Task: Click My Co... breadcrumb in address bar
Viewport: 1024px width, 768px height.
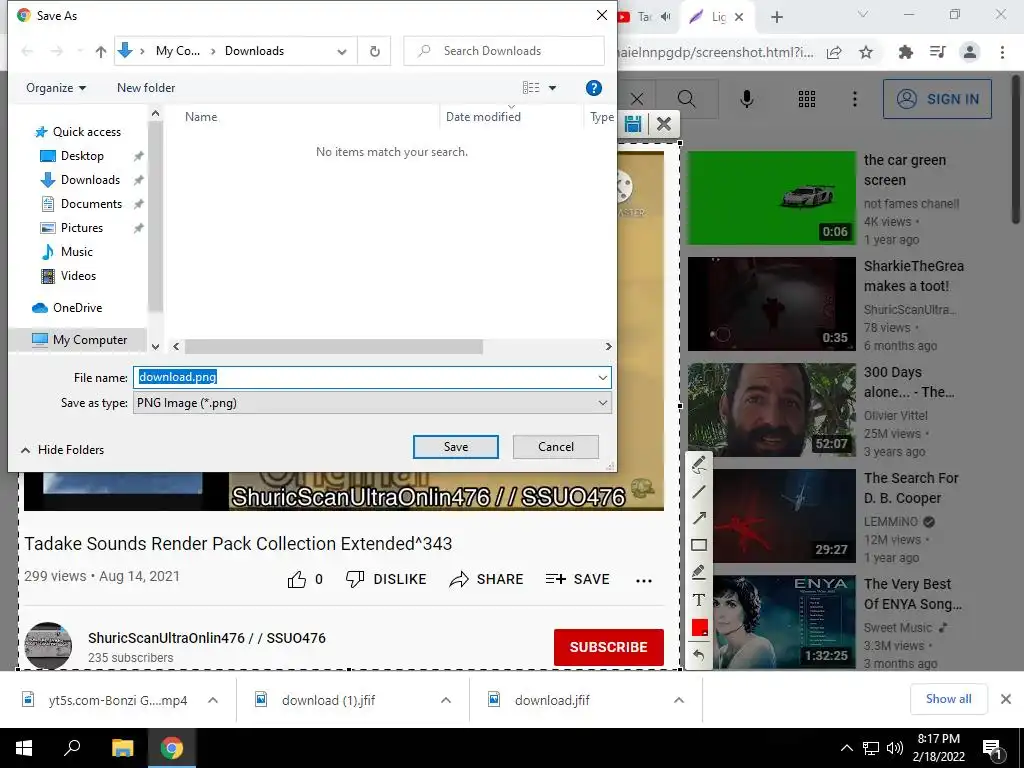Action: 178,51
